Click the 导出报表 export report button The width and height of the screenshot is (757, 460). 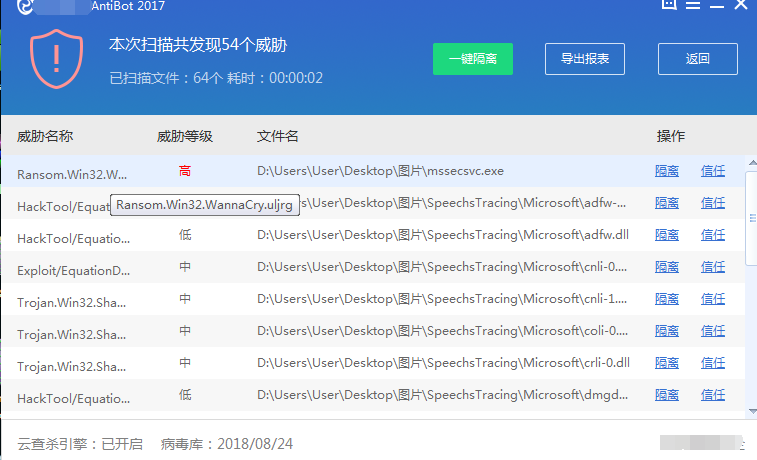[585, 59]
